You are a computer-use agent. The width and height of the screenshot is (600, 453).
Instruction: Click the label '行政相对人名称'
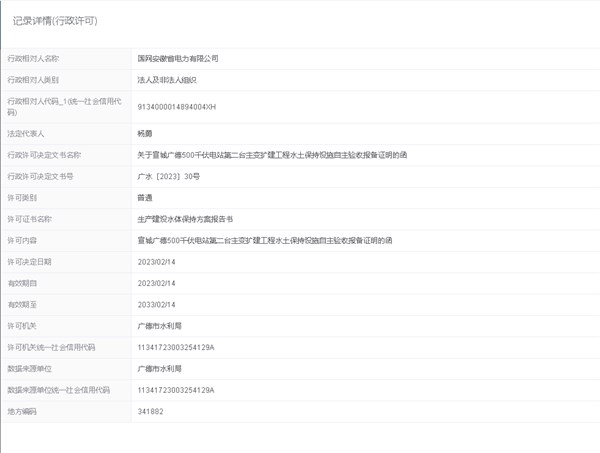click(33, 59)
